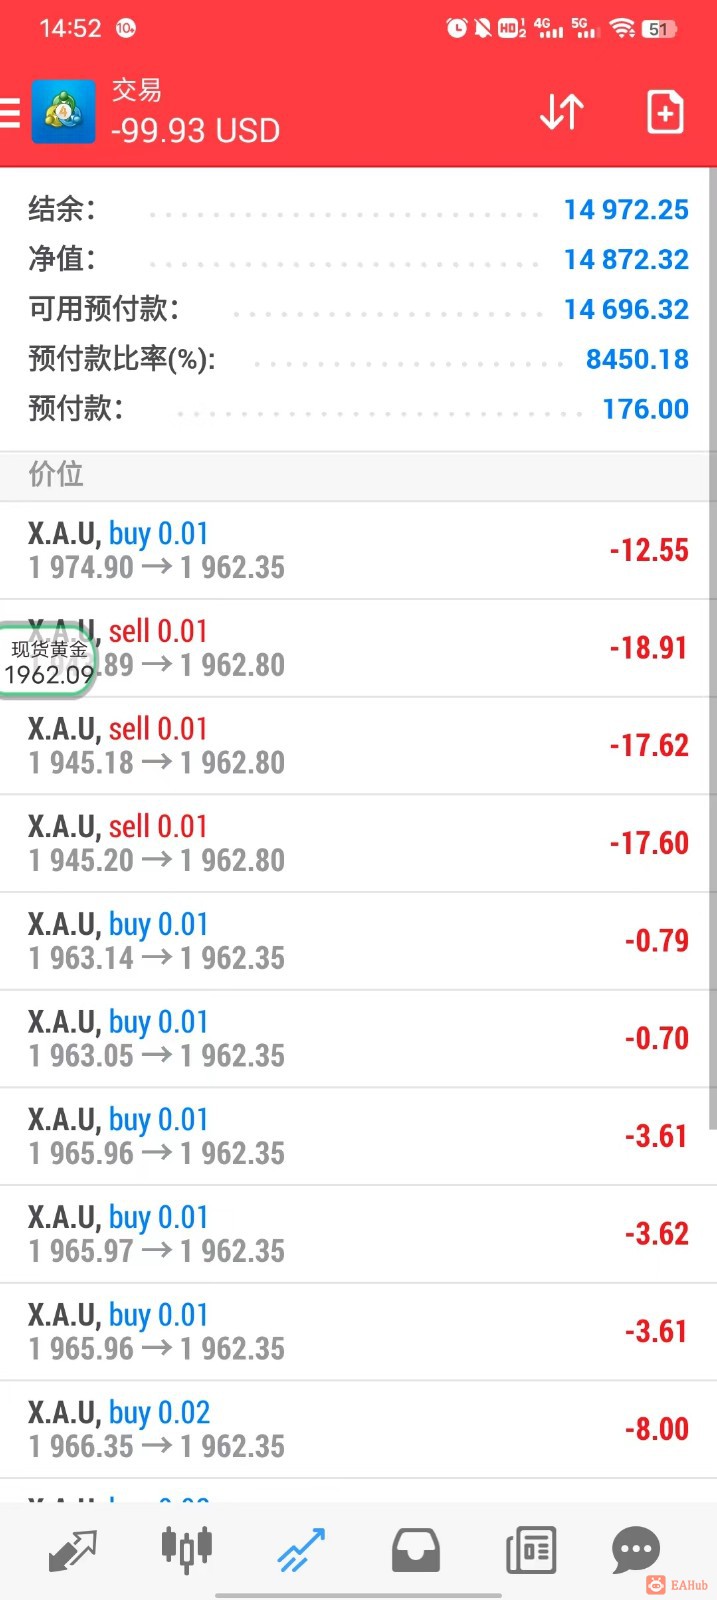Open the chat messages bubble icon
Viewport: 717px width, 1600px height.
pyautogui.click(x=635, y=1550)
